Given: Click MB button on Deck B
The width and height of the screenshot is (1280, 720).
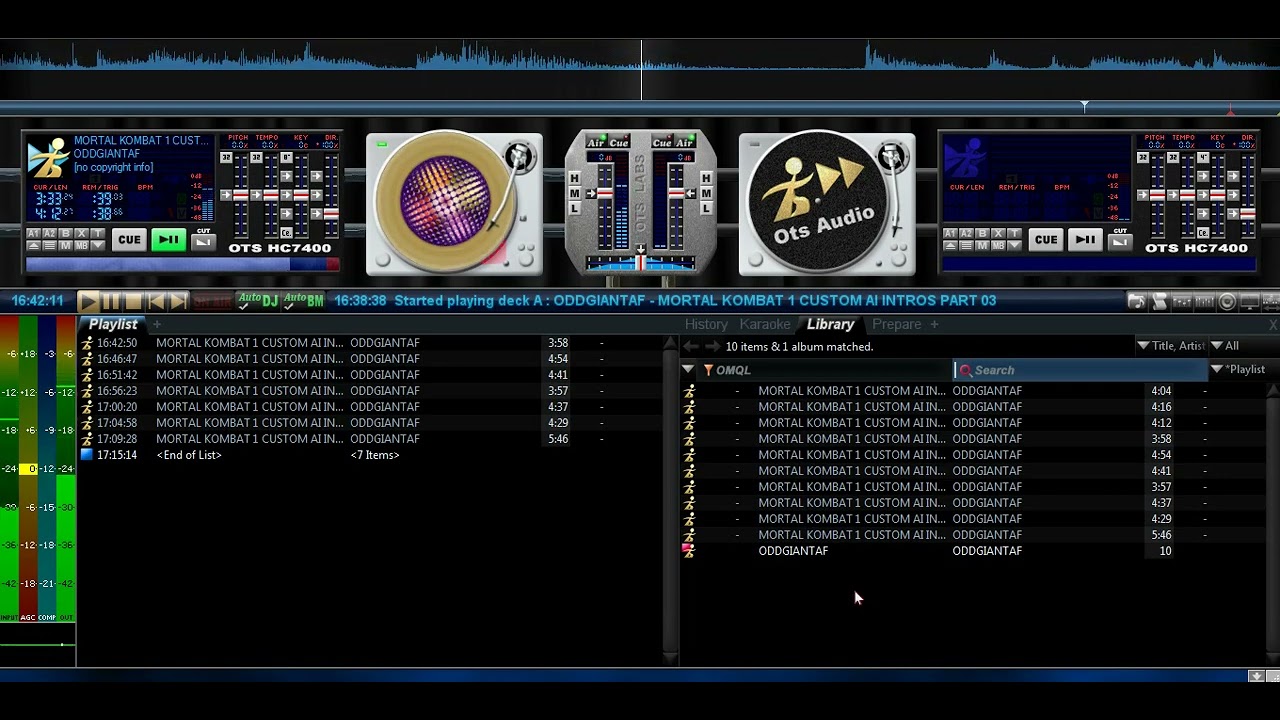Looking at the screenshot, I should point(998,246).
